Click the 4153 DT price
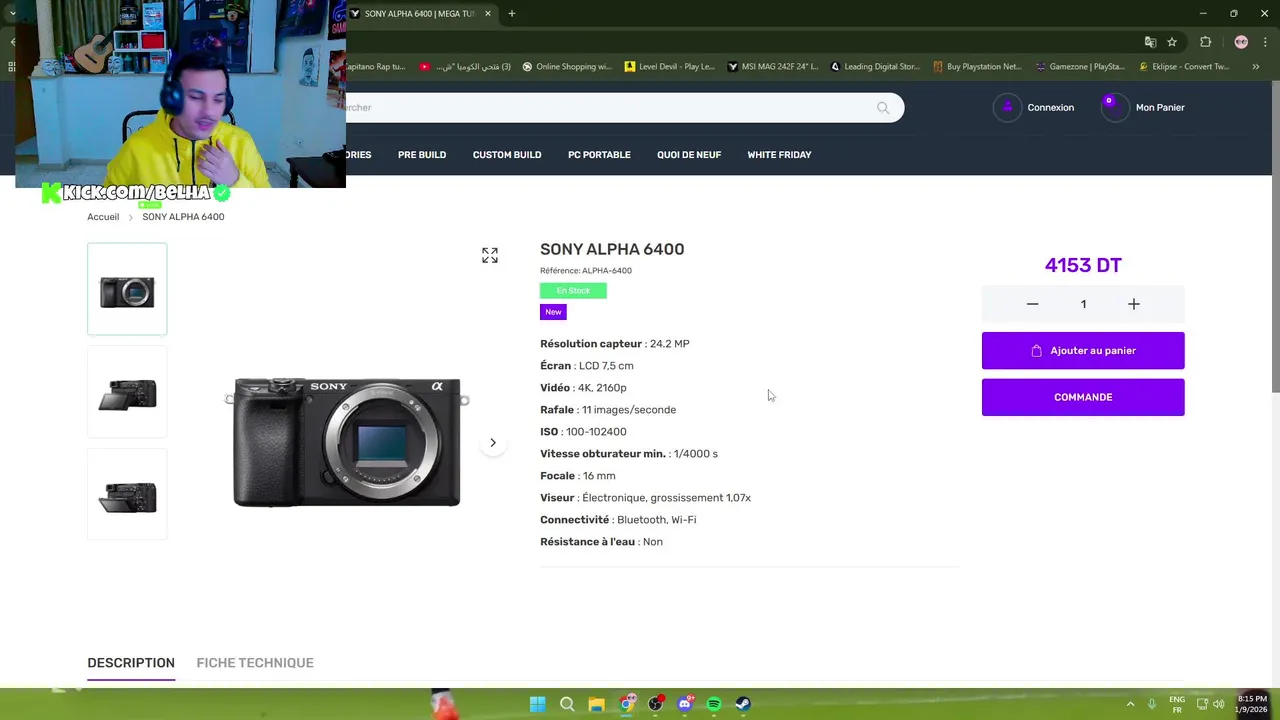The width and height of the screenshot is (1280, 720). point(1083,265)
